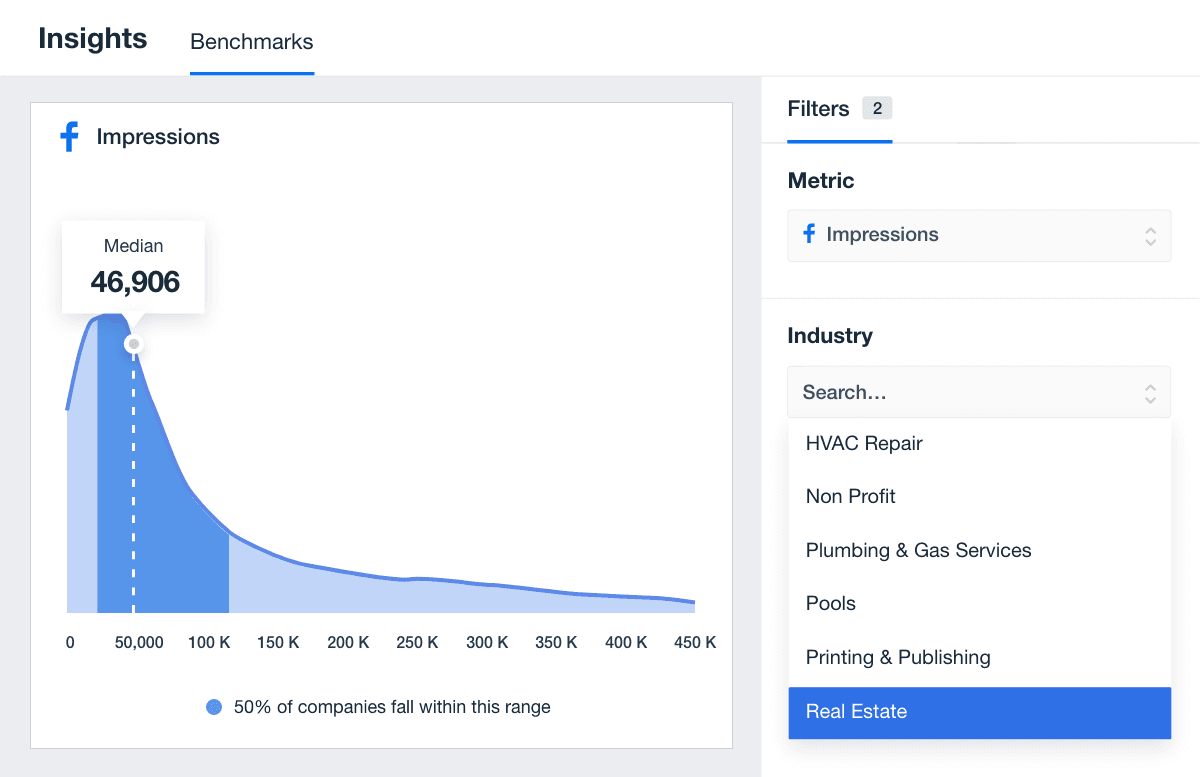Viewport: 1200px width, 777px height.
Task: Click the Insights page heading
Action: (93, 39)
